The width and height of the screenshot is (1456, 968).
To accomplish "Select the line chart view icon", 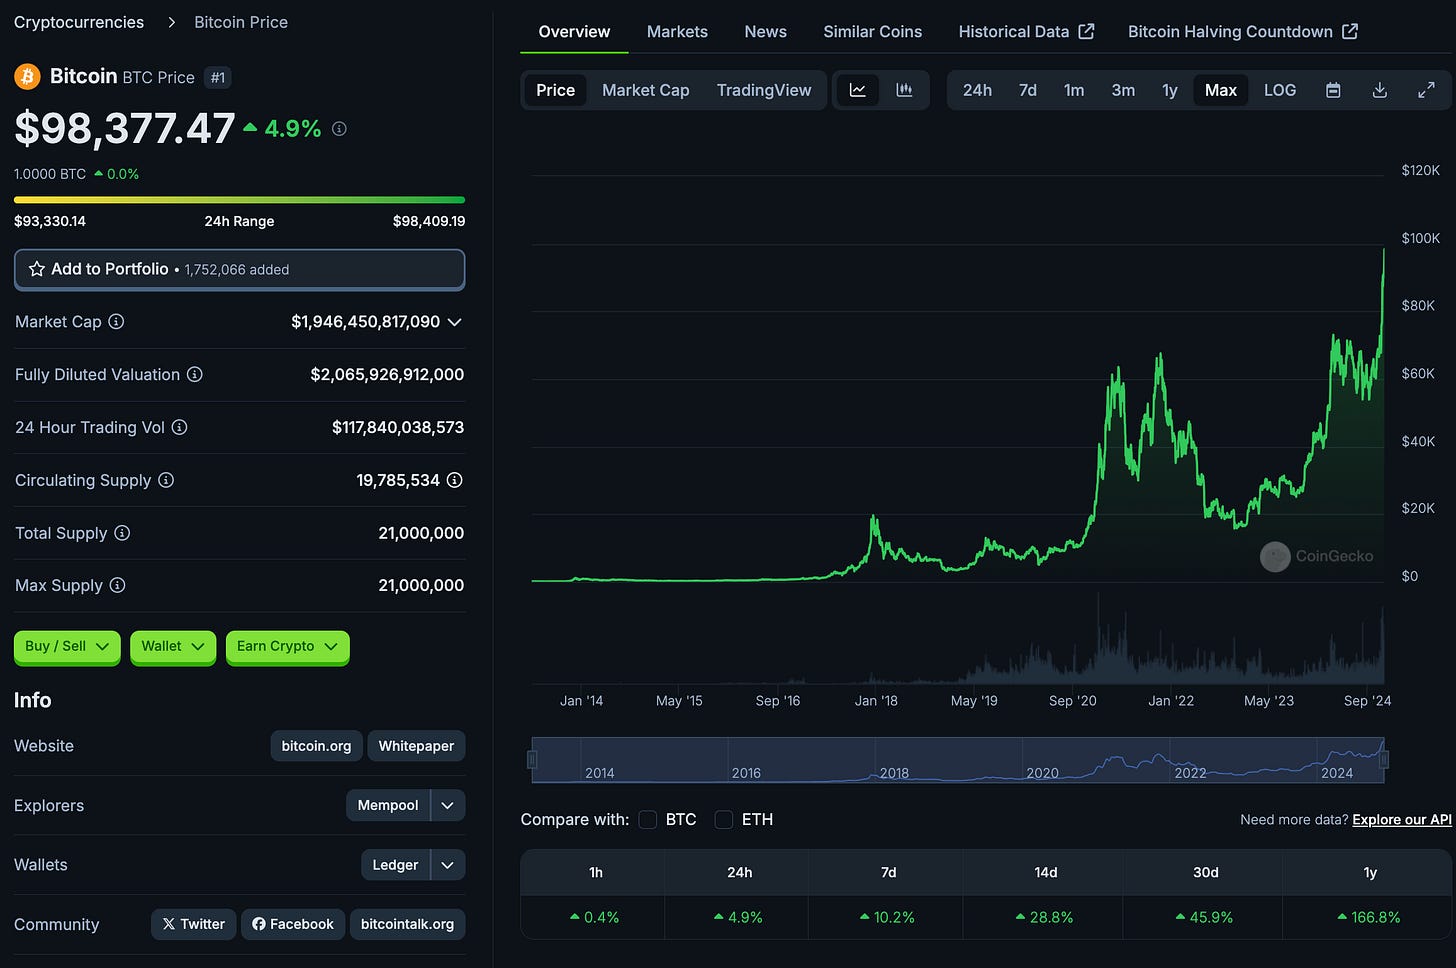I will tap(858, 90).
